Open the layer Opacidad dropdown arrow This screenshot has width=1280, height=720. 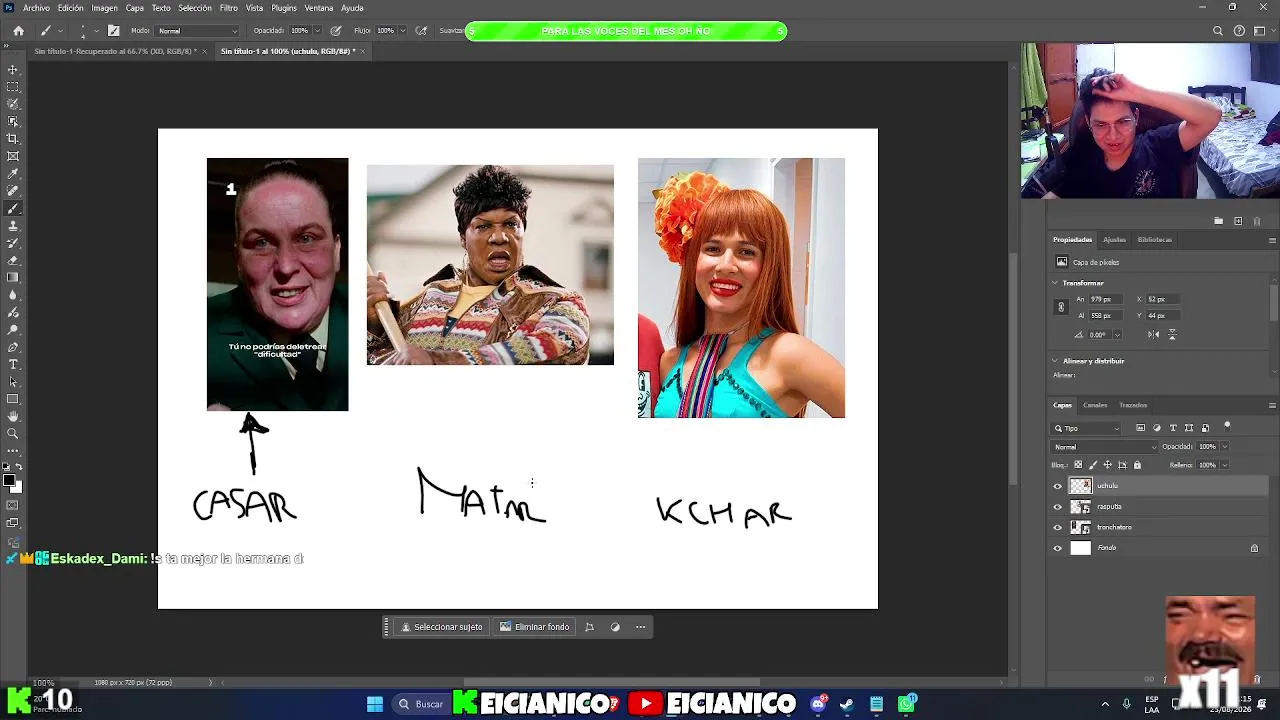(1224, 447)
